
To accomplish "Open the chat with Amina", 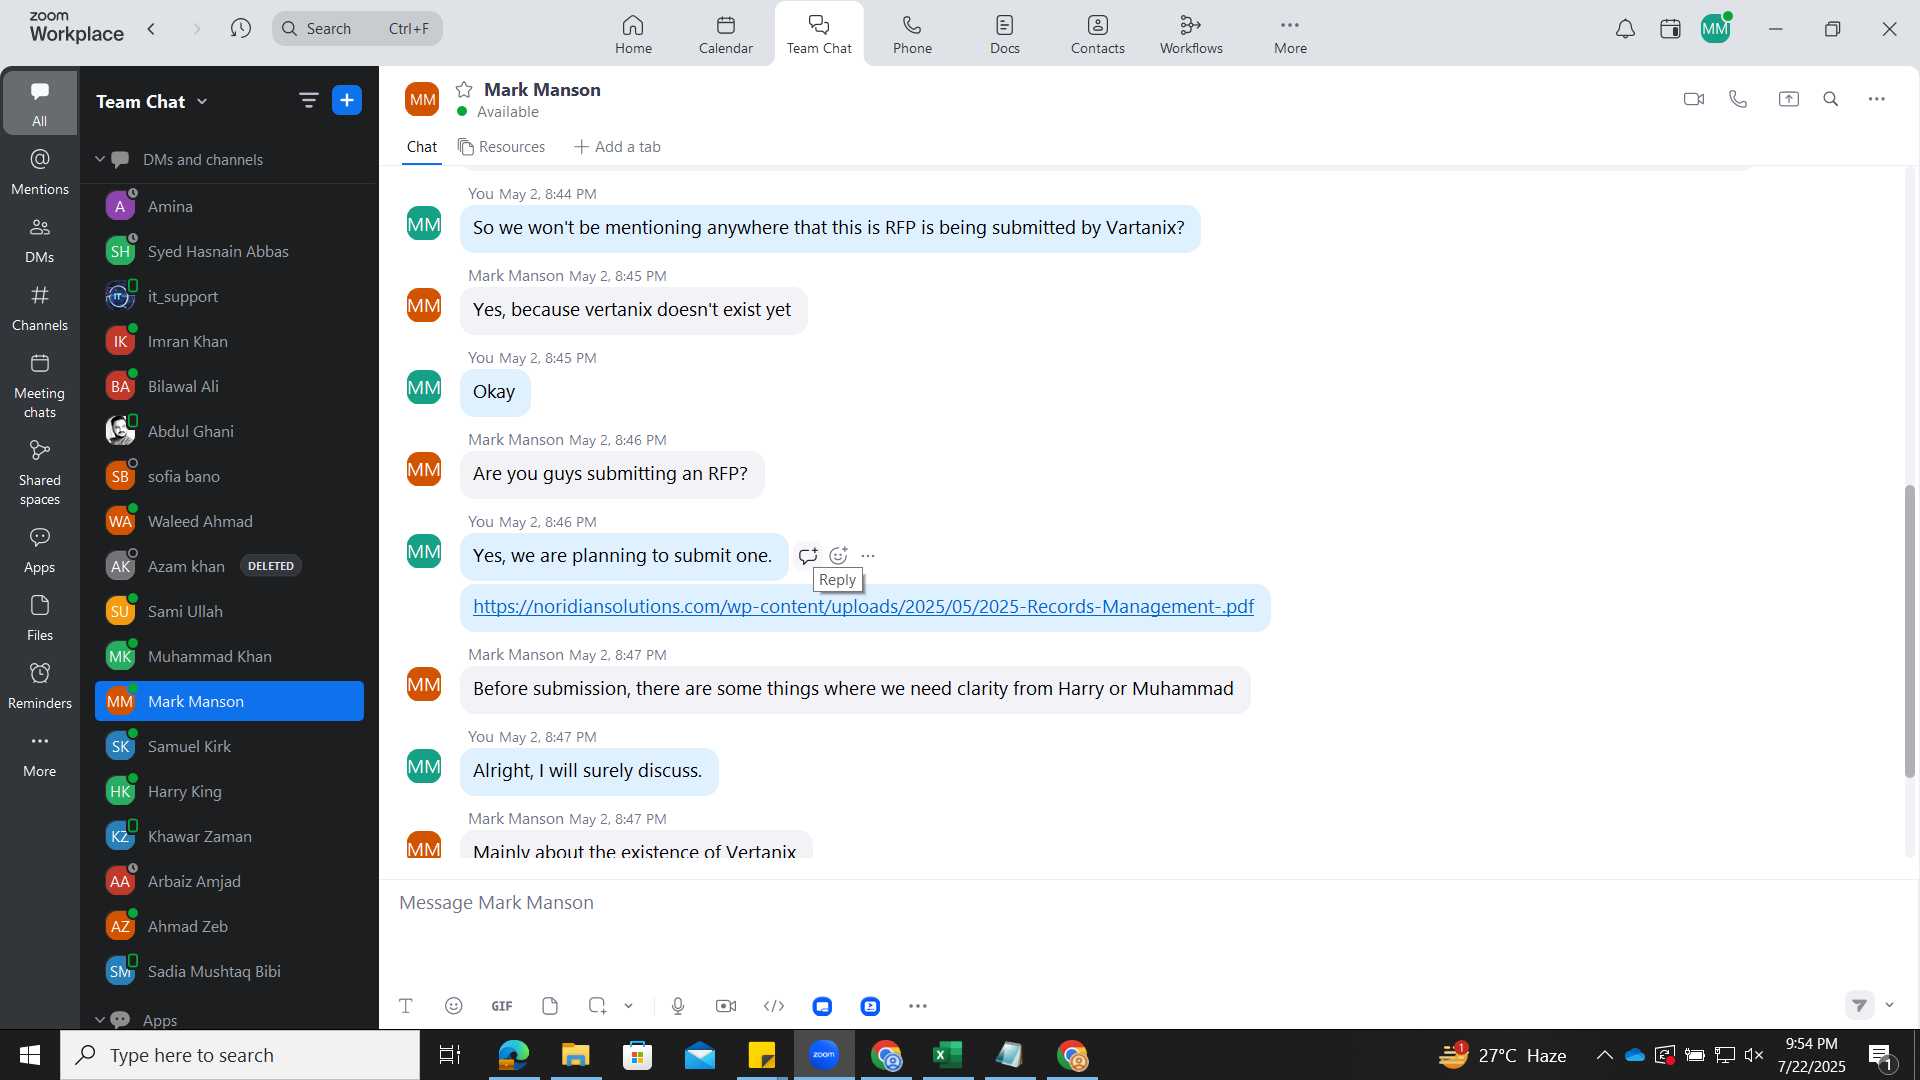I will coord(229,206).
